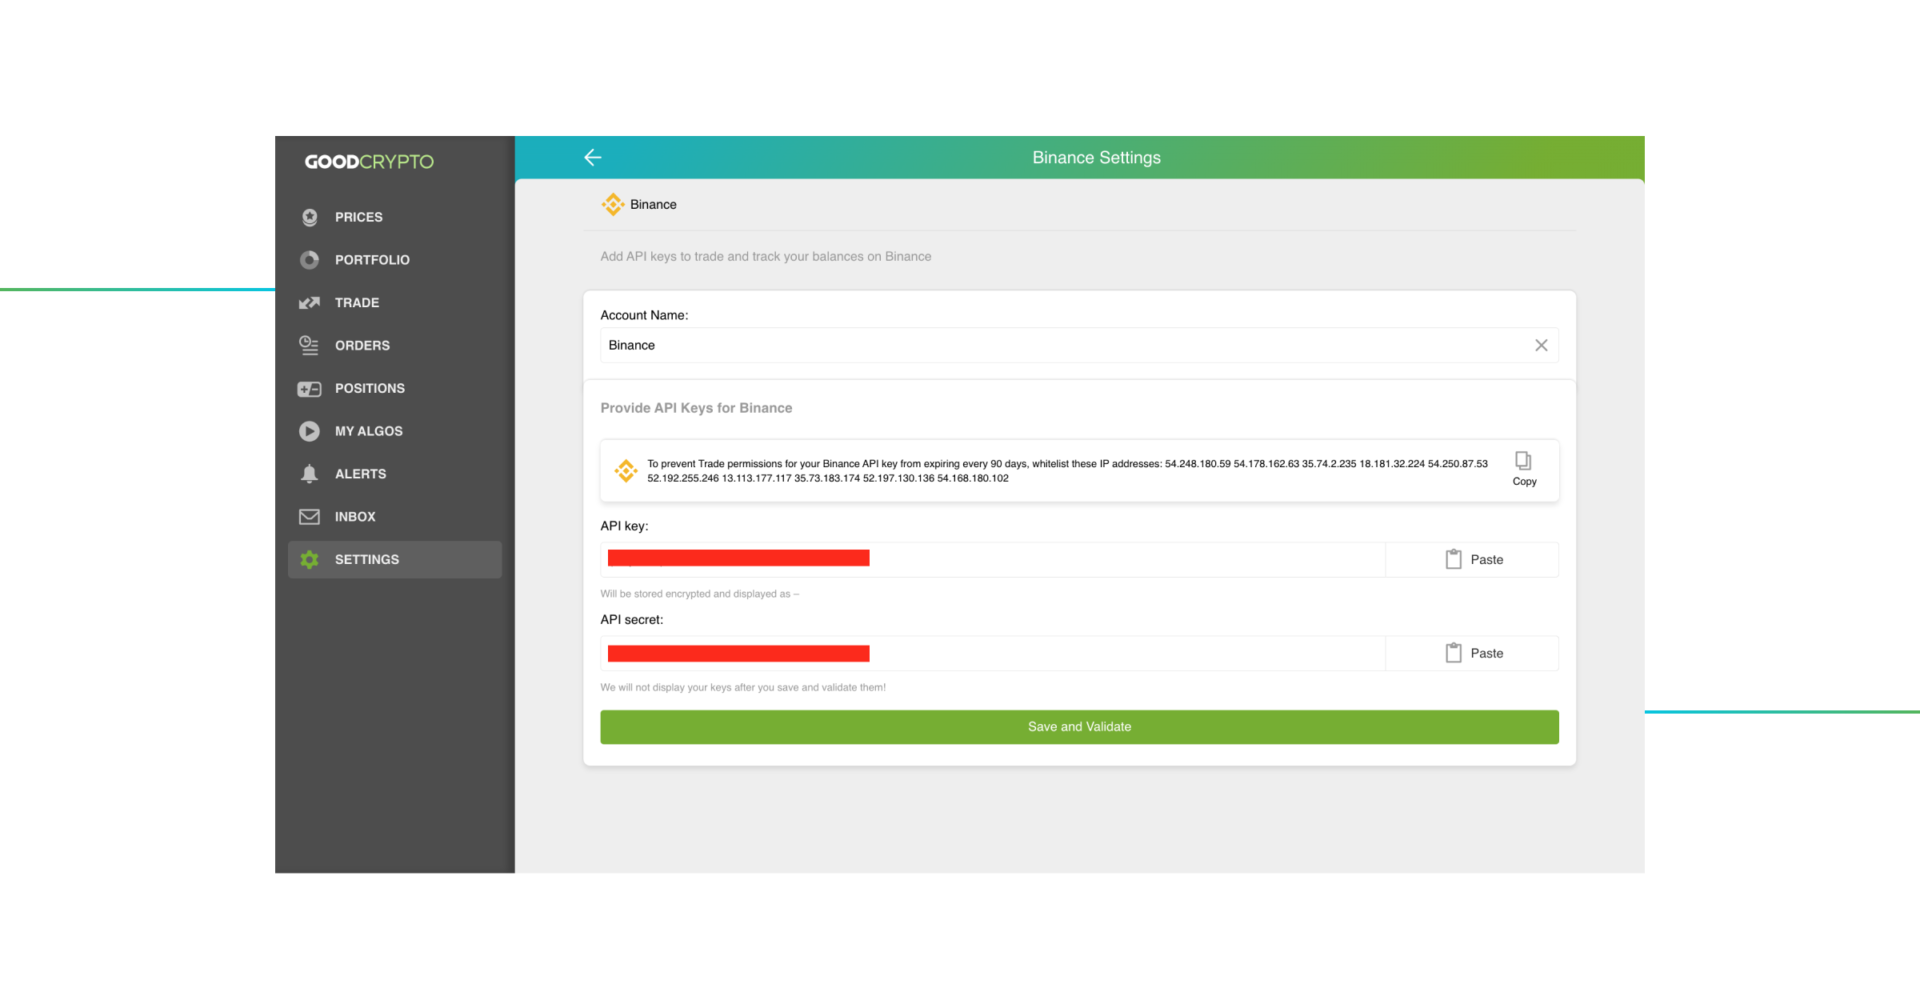Copy the whitelisted IP addresses
The height and width of the screenshot is (1008, 1920).
click(1523, 467)
